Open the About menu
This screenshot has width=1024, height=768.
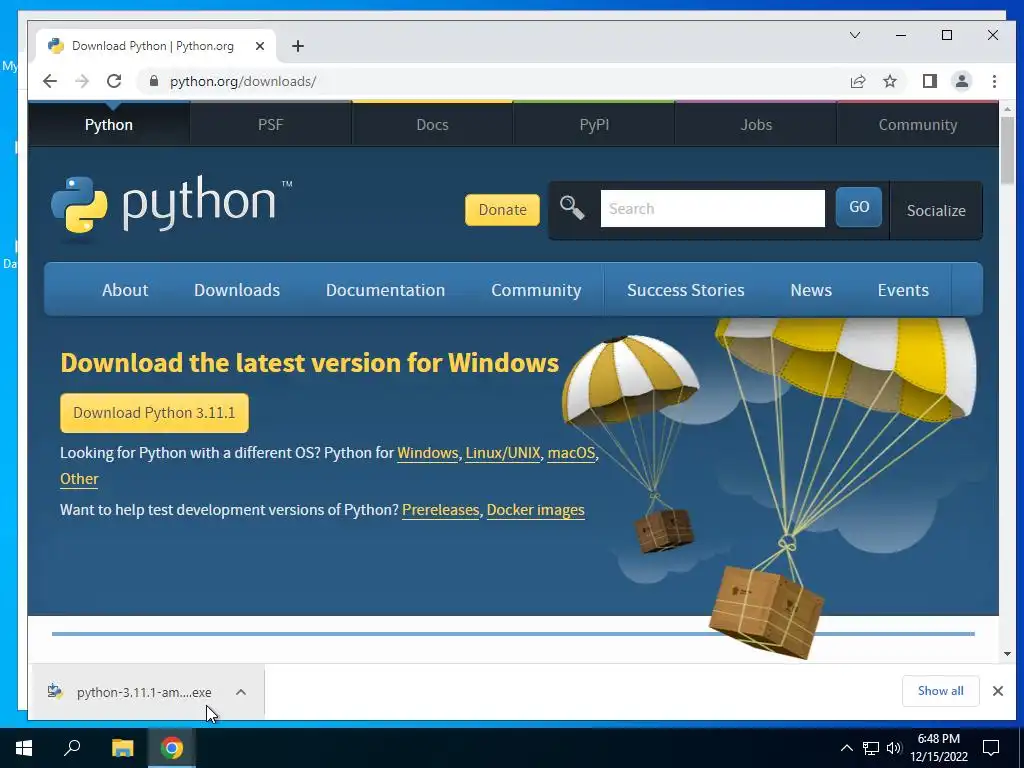point(125,290)
